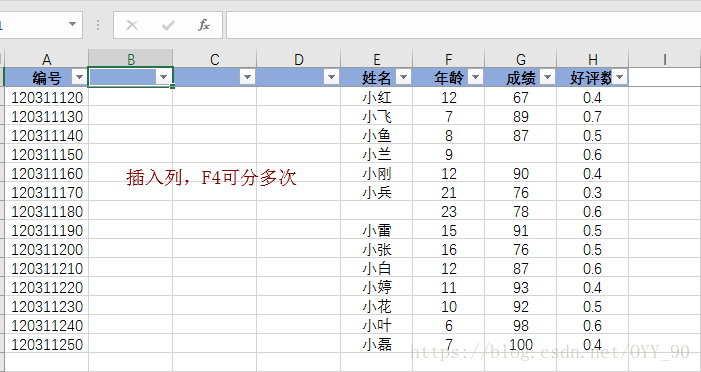Click the name cell 小张
The height and width of the screenshot is (372, 701).
click(376, 249)
